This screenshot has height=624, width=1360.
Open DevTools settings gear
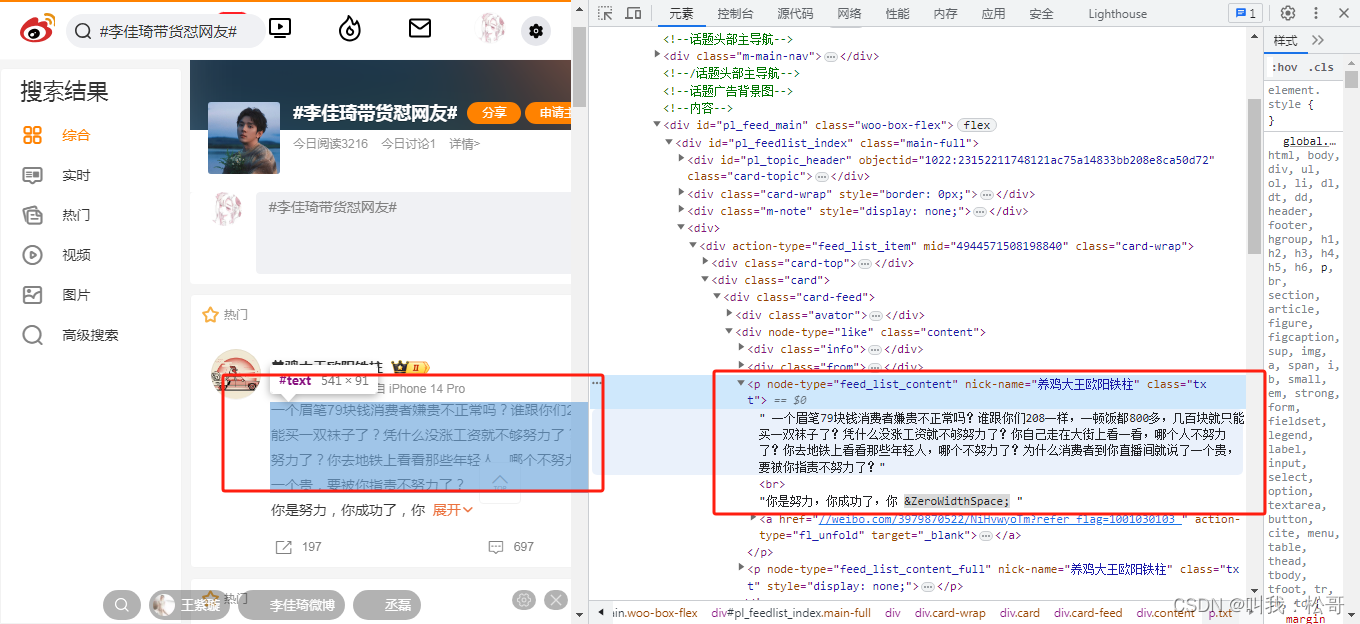1288,13
